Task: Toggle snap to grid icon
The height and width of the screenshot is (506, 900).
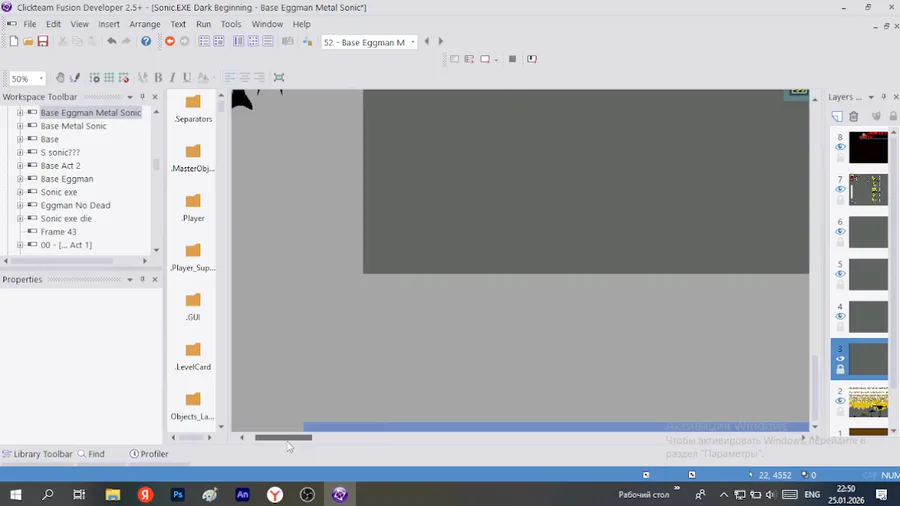Action: tap(123, 77)
